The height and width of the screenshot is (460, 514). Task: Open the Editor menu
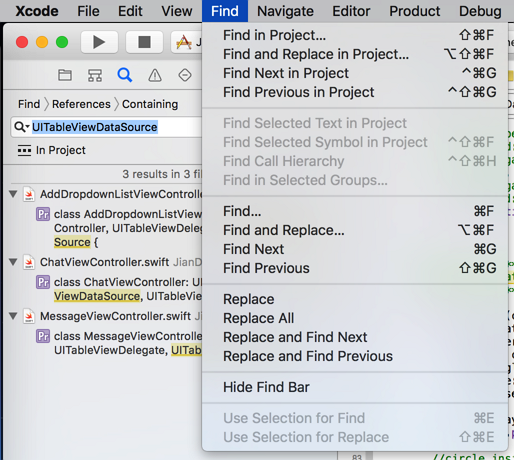click(351, 11)
